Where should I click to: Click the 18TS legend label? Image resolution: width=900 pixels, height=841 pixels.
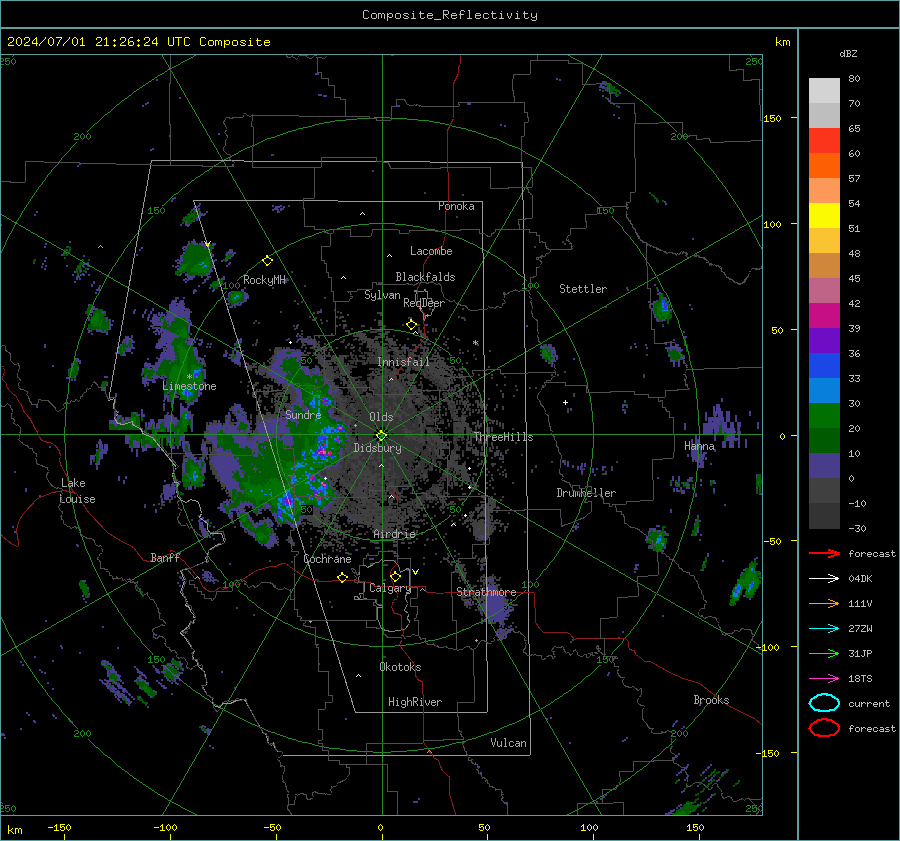point(860,679)
